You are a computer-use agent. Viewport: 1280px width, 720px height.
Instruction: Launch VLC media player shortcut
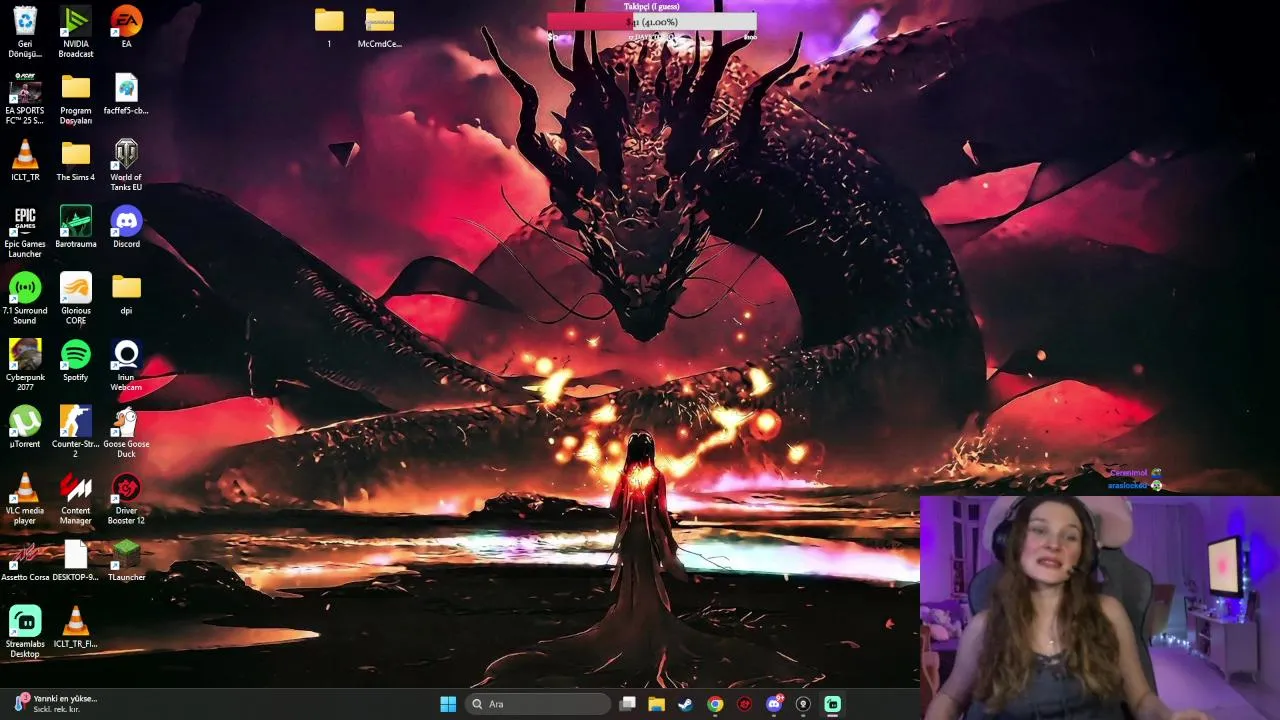point(25,498)
